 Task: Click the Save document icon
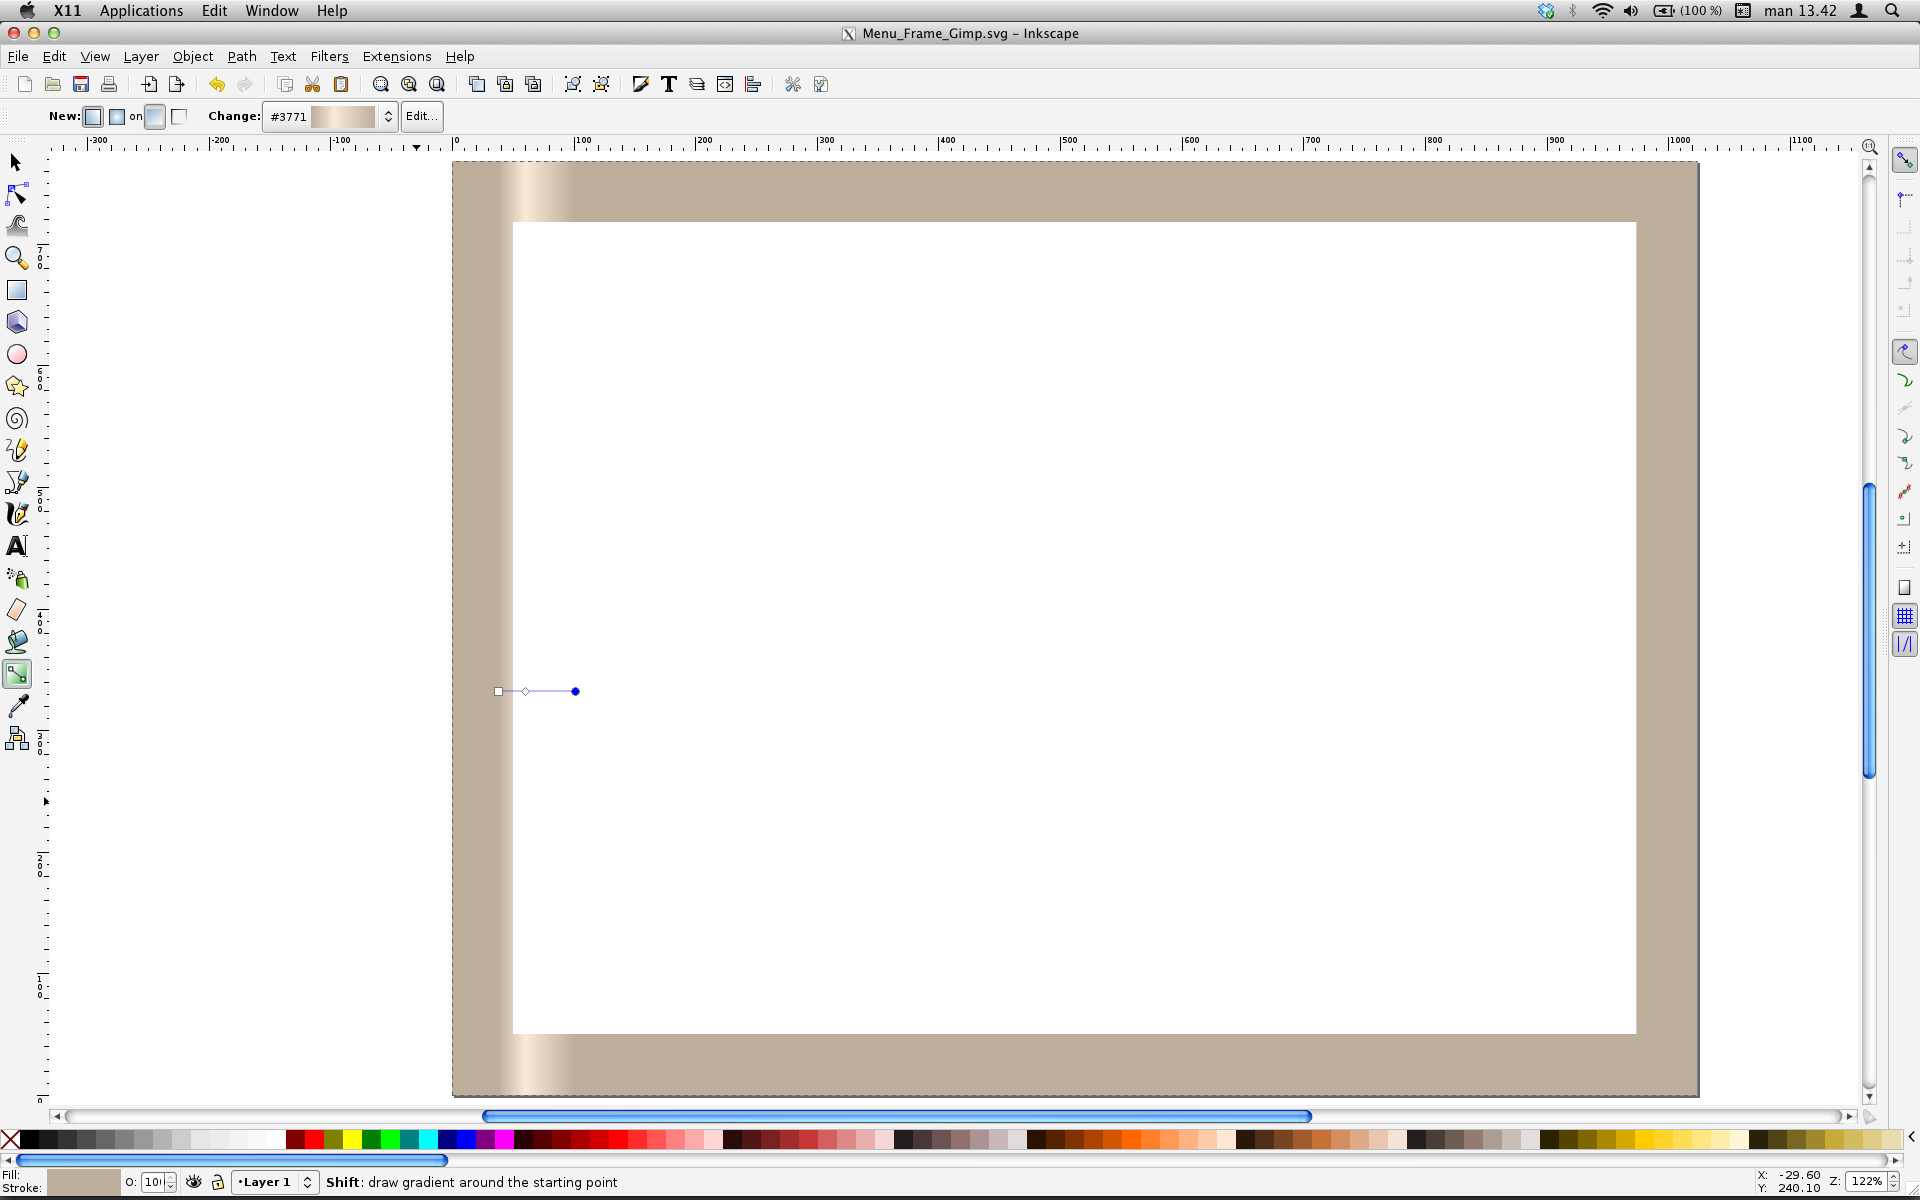click(x=81, y=85)
